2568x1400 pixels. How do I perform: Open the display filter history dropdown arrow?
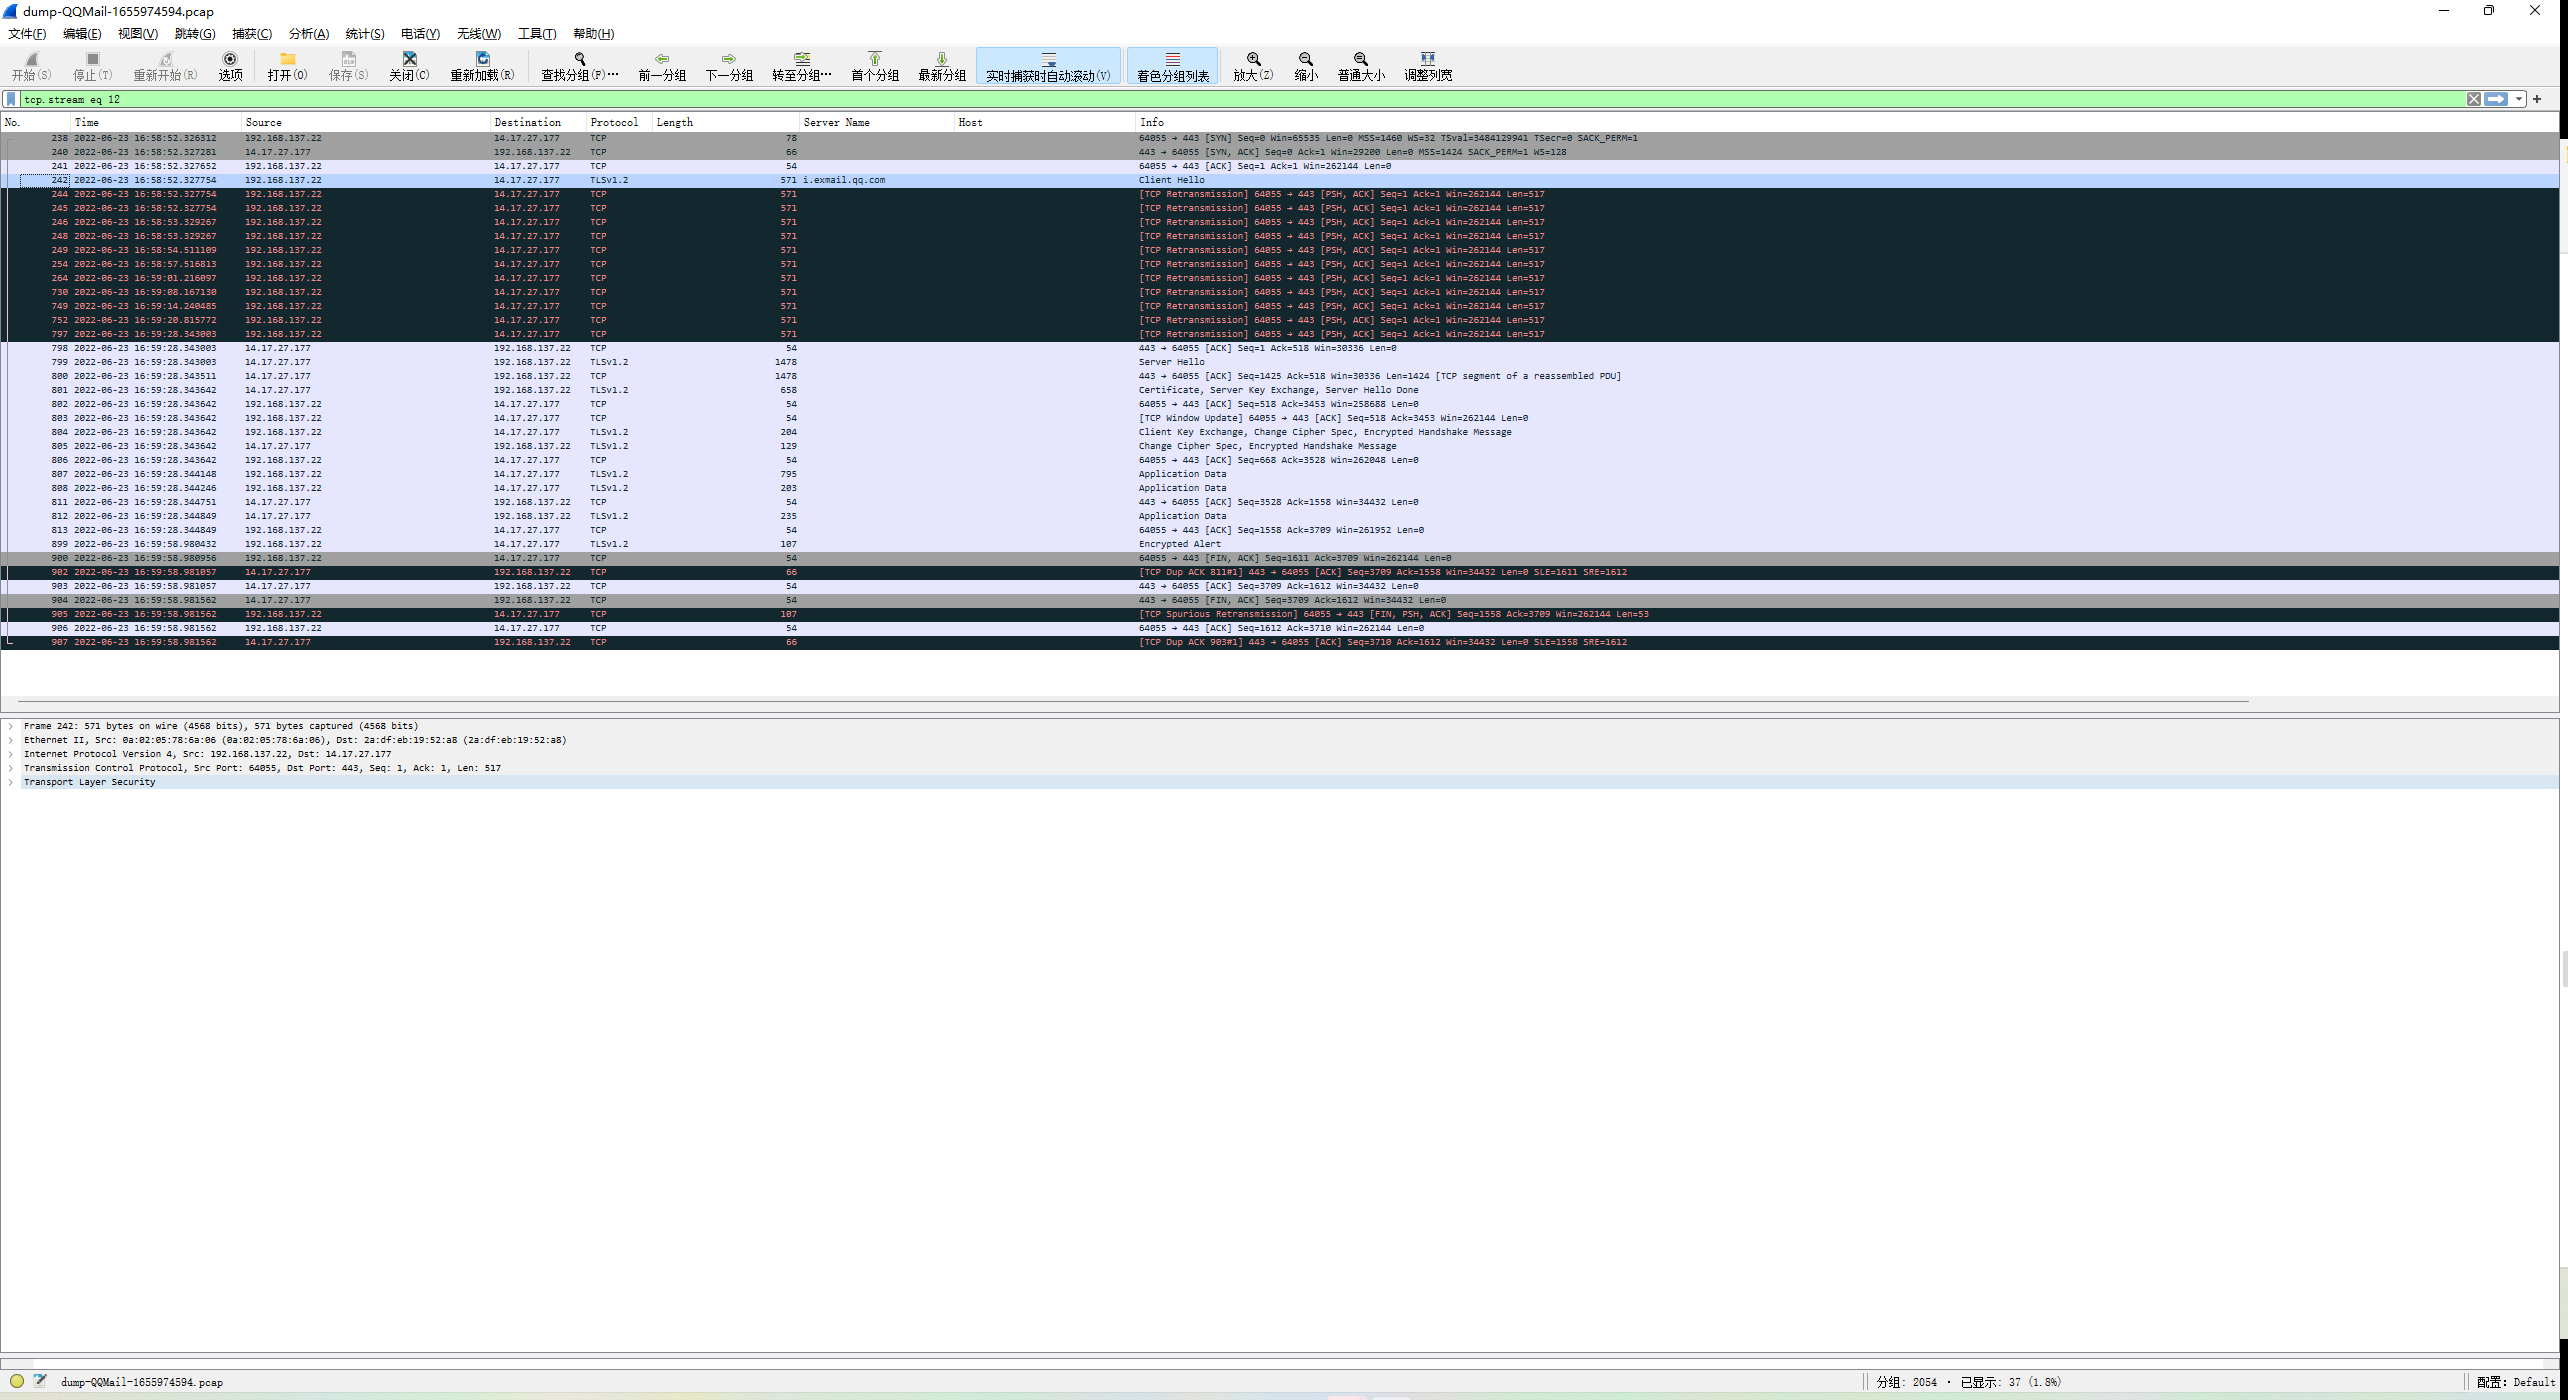point(2519,99)
